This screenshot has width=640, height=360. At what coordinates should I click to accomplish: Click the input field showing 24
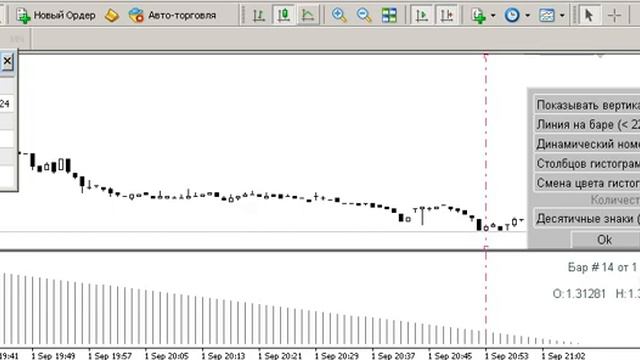pos(7,104)
